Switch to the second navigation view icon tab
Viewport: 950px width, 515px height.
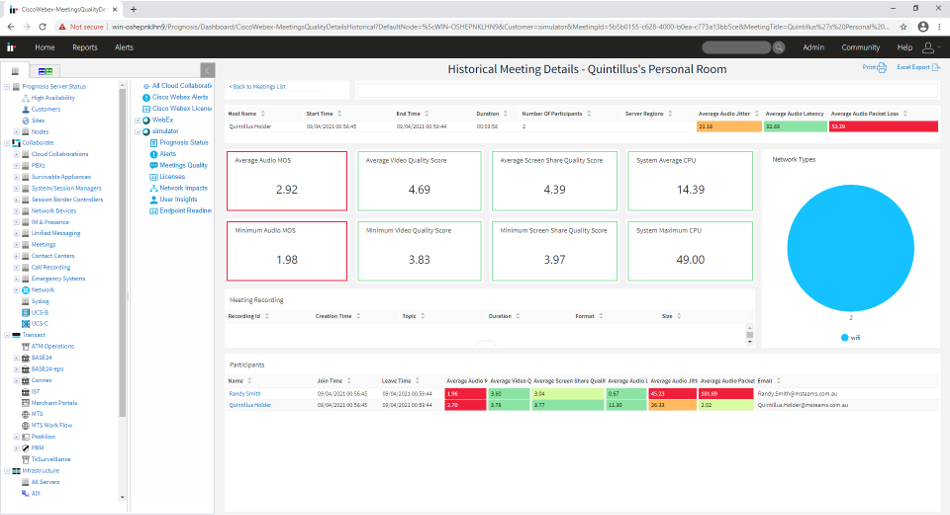pos(46,71)
